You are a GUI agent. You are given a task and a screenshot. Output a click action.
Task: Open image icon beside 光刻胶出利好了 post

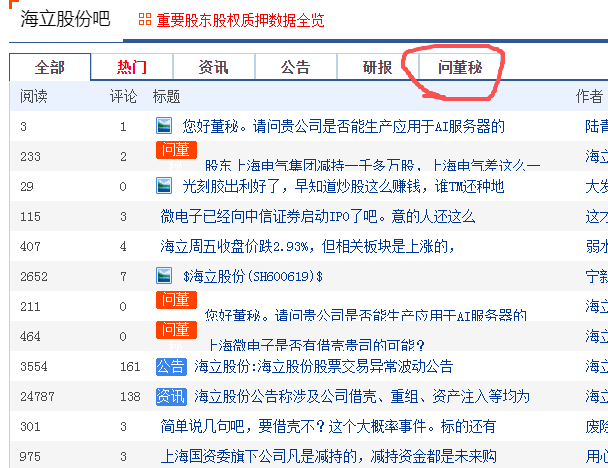click(x=164, y=186)
